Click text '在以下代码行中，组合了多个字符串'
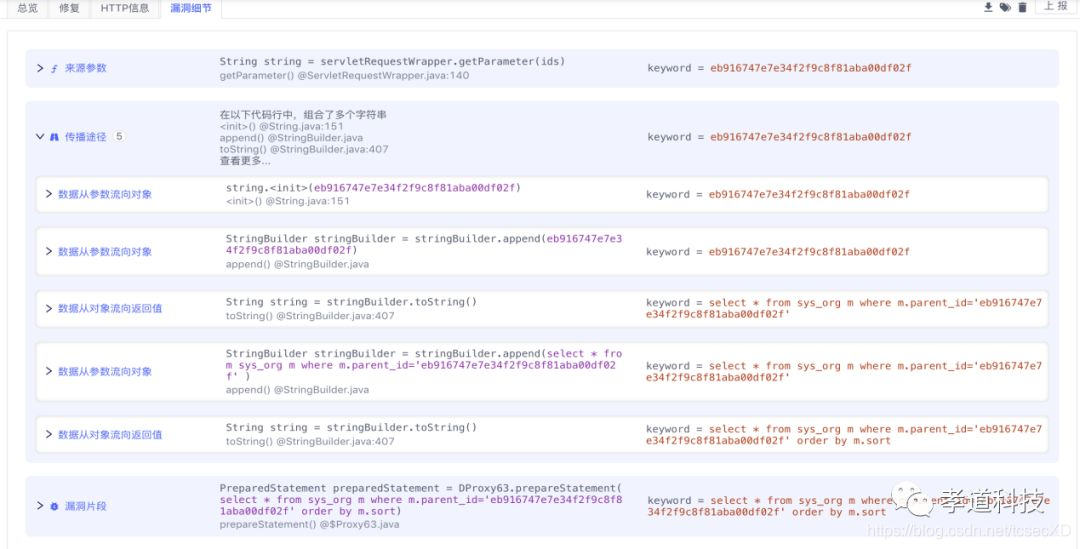The height and width of the screenshot is (549, 1080). [x=303, y=114]
